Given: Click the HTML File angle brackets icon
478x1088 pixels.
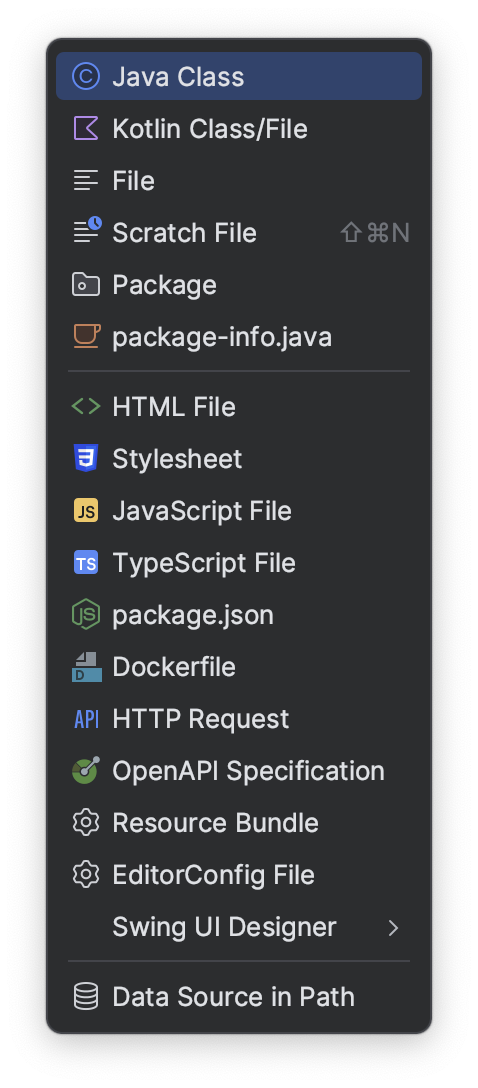Looking at the screenshot, I should (x=86, y=406).
